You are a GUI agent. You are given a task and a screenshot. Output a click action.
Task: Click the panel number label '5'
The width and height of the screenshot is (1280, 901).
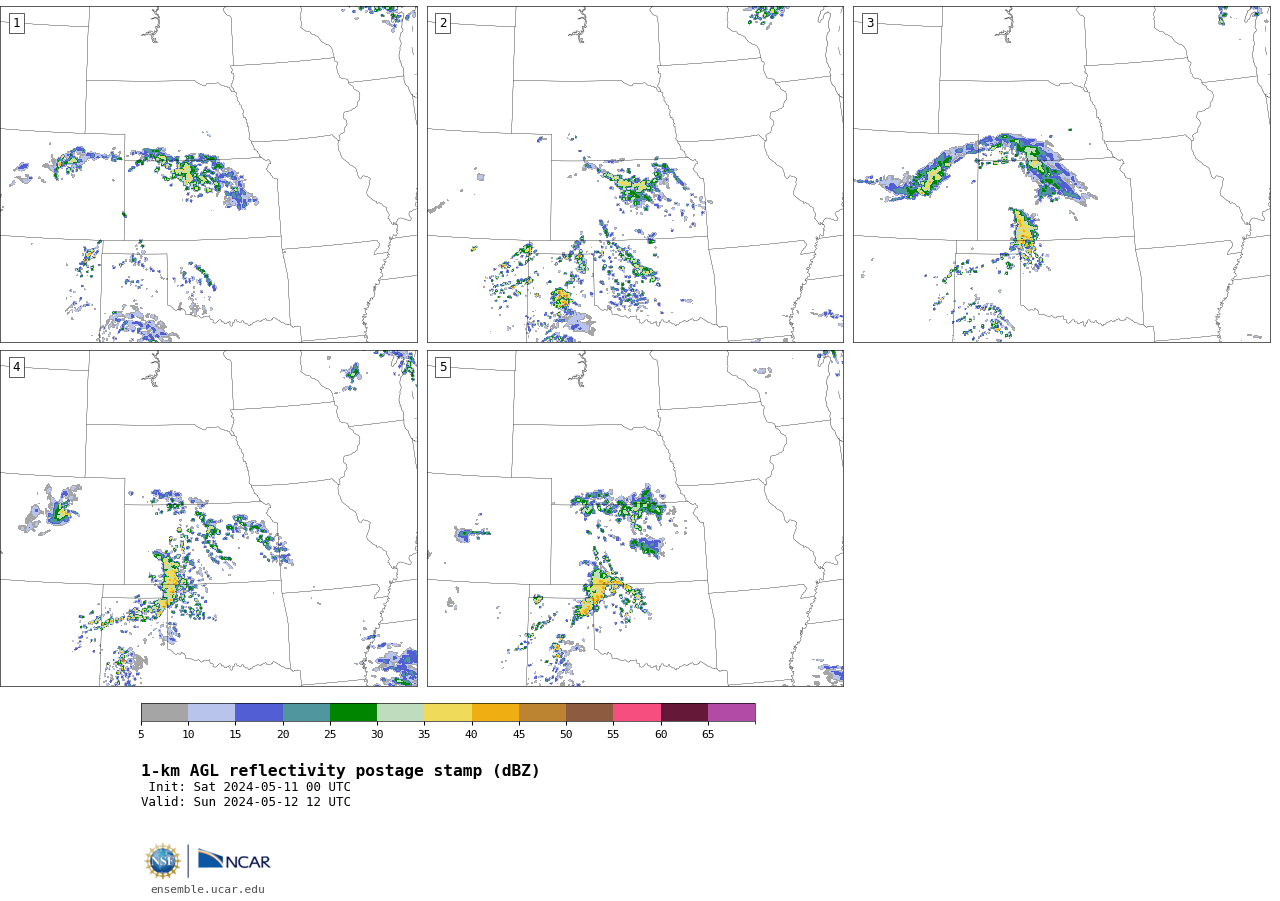coord(443,367)
